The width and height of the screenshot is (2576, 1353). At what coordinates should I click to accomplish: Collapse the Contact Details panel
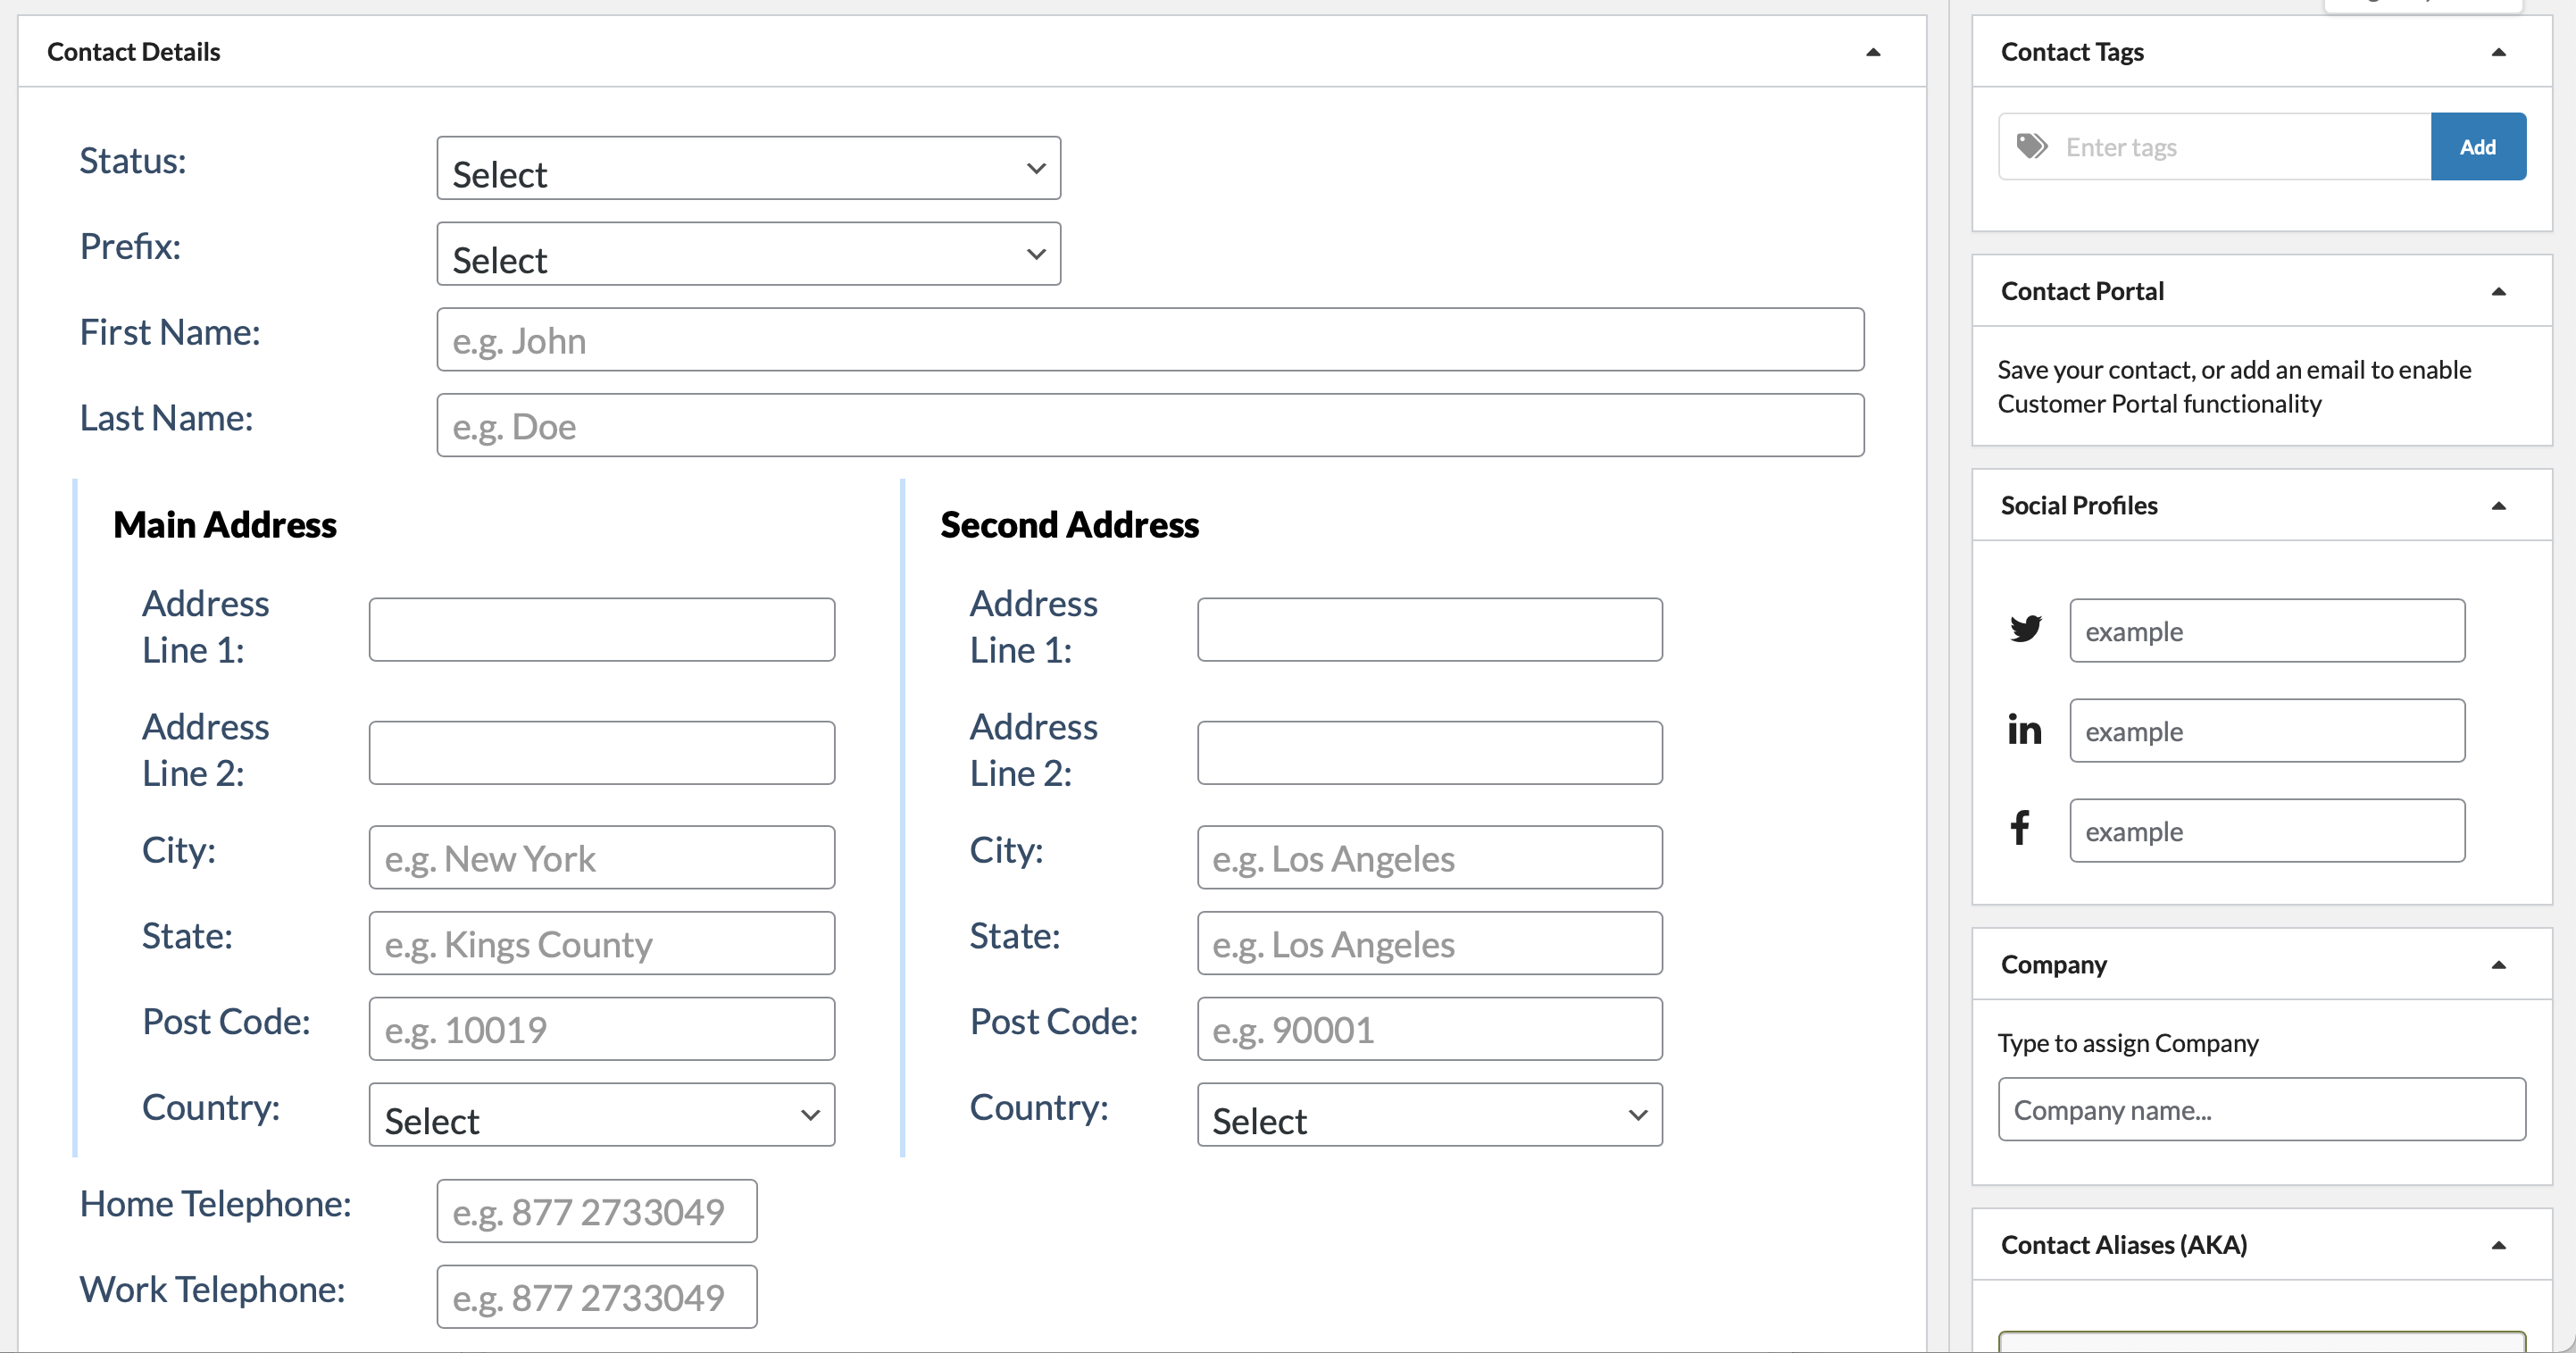click(1874, 51)
